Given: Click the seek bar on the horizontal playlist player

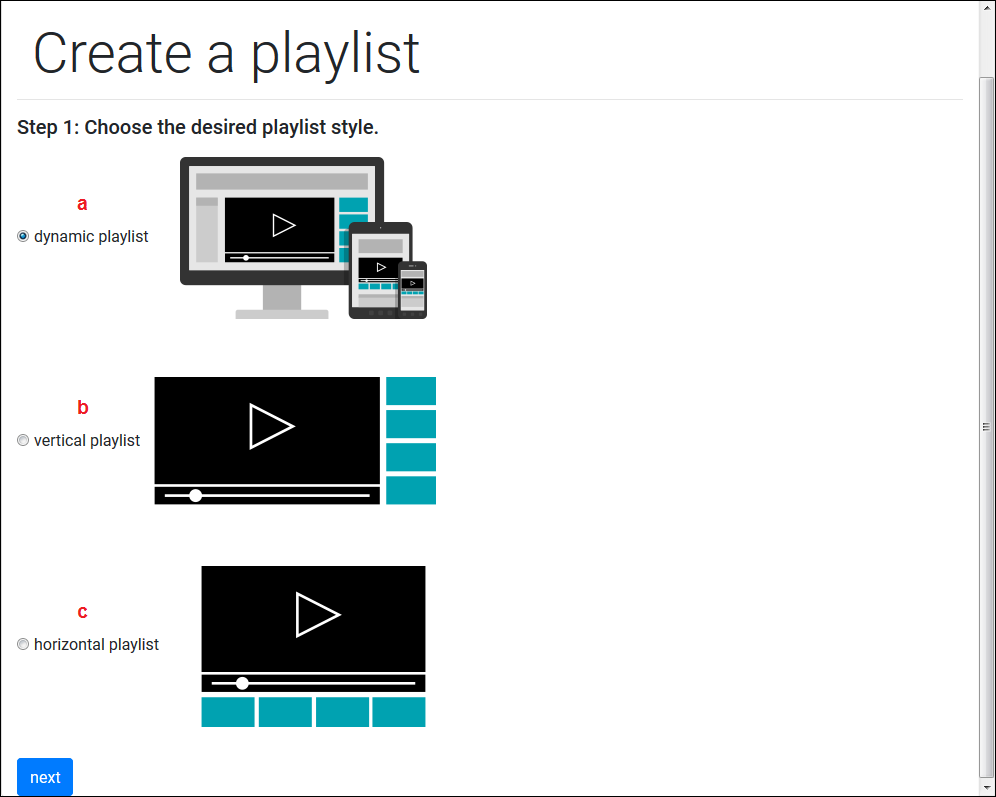Looking at the screenshot, I should 313,683.
